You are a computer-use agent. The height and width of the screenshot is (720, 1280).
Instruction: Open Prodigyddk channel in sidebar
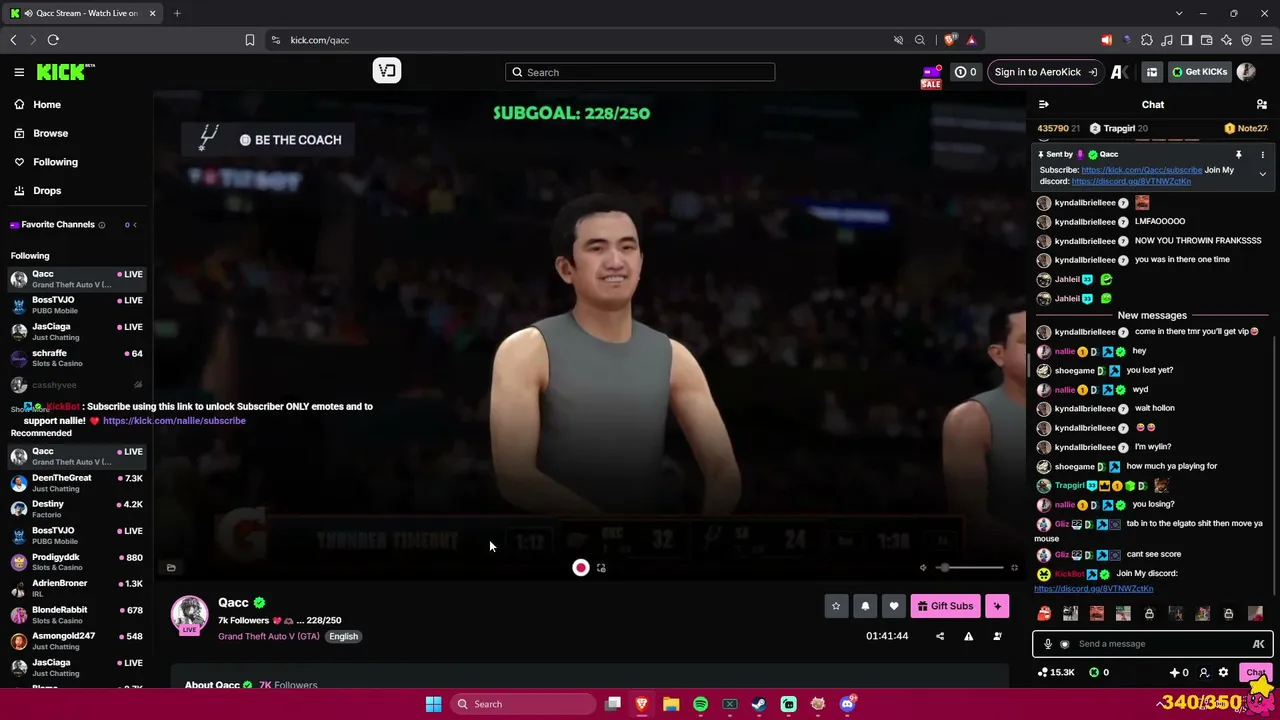coord(77,563)
